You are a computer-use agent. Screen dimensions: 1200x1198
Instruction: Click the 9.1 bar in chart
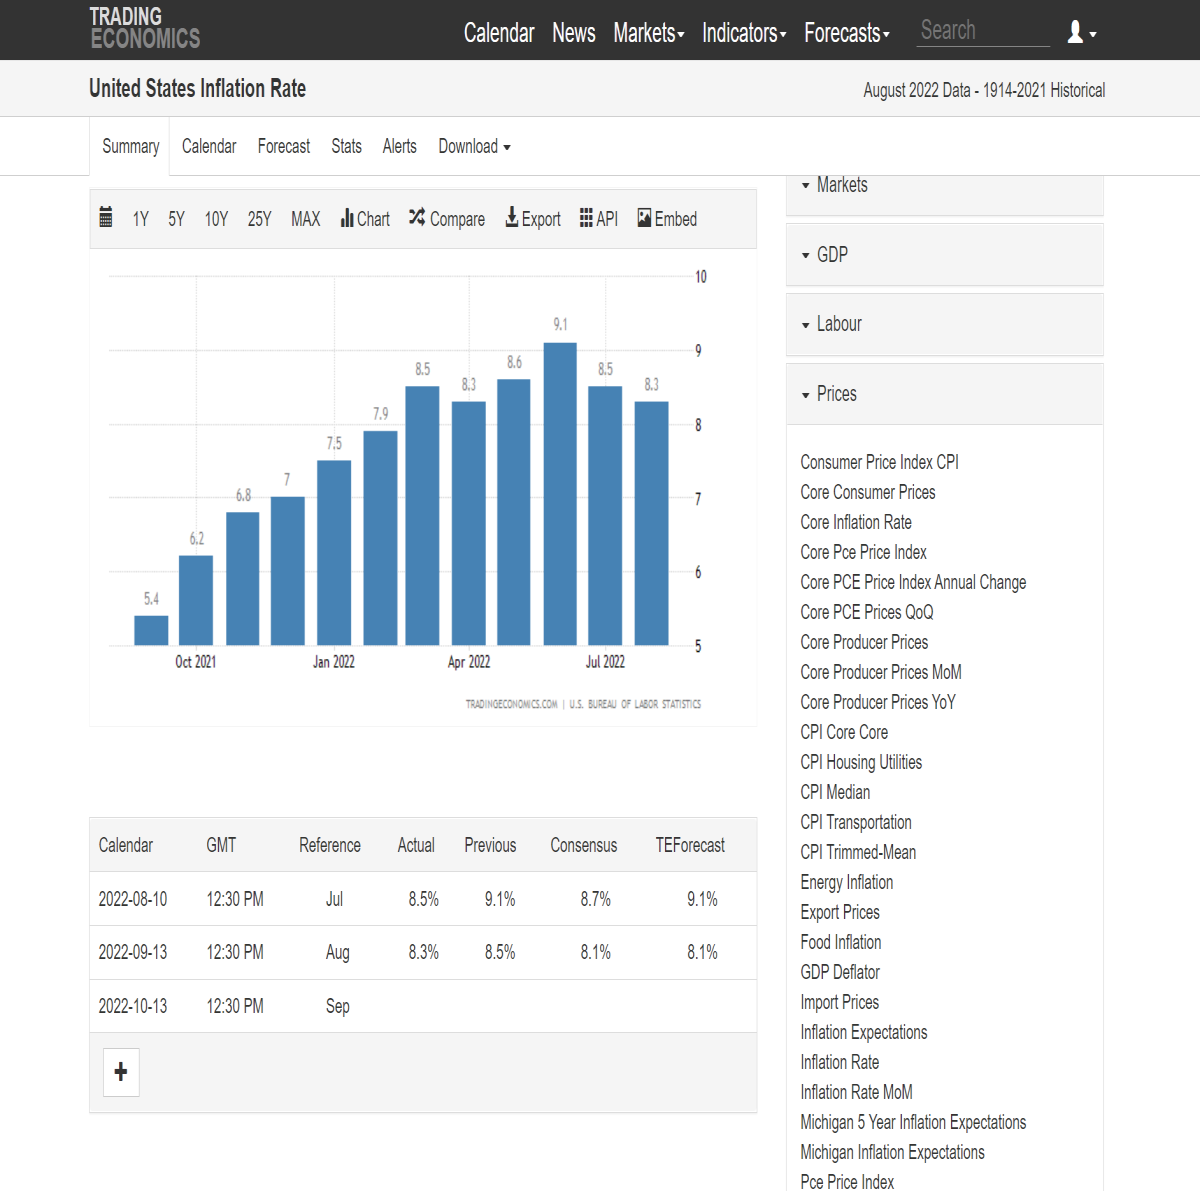[x=560, y=494]
